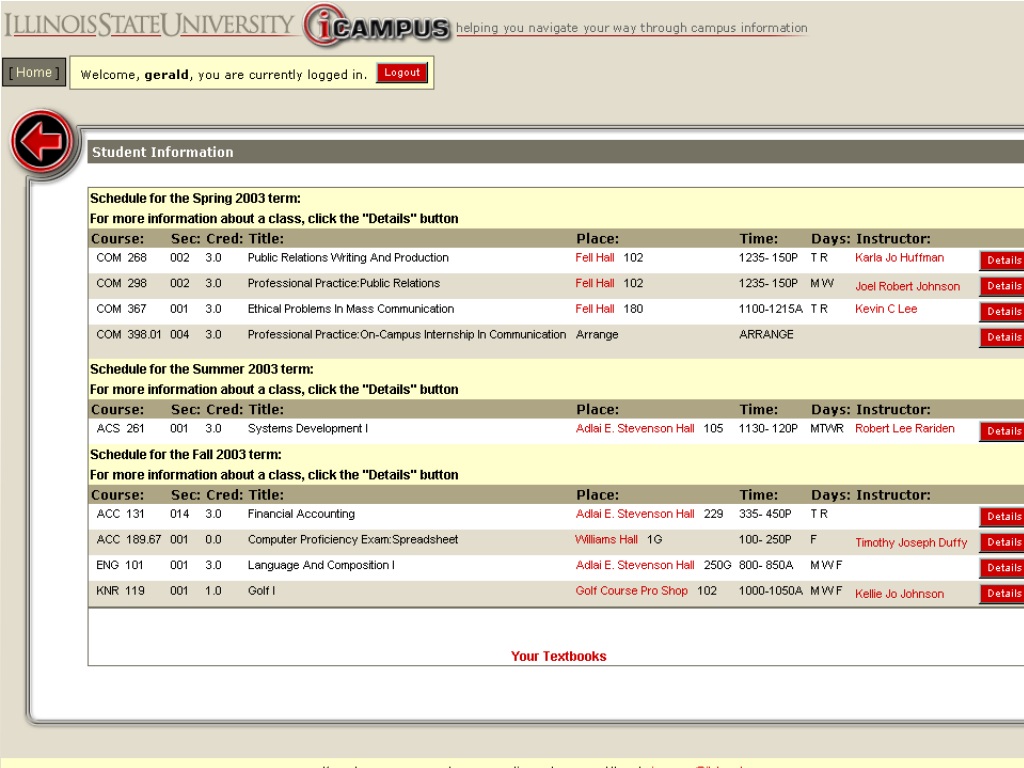
Task: Click instructor Timothy Joseph Duffy
Action: tap(911, 543)
